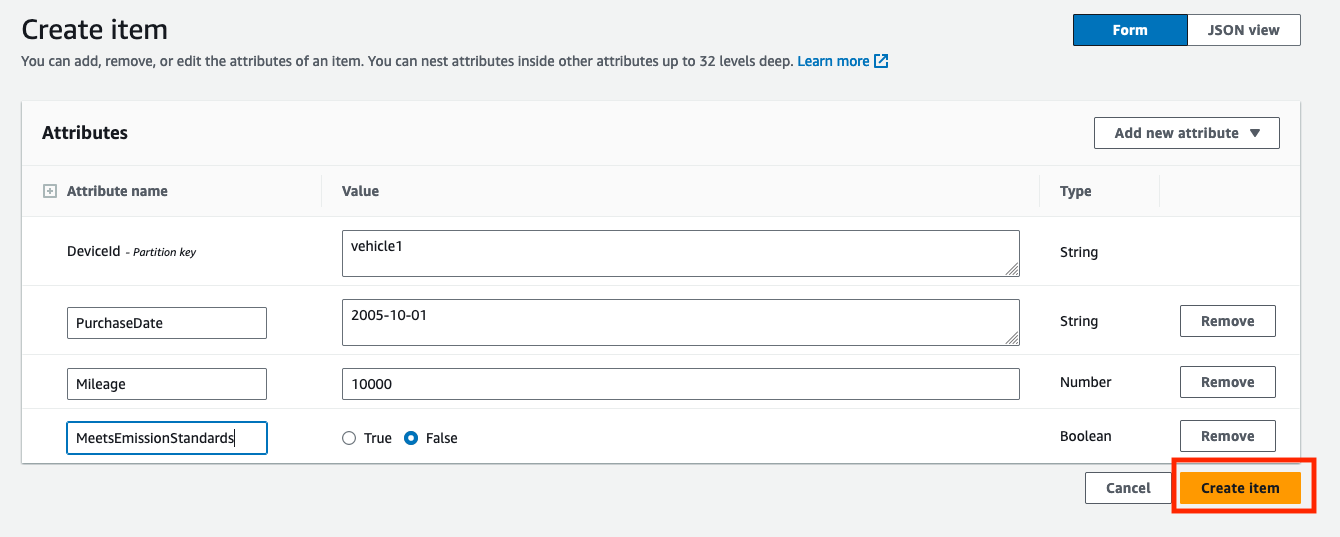1340x537 pixels.
Task: Remove the MeetsEmissionStandards attribute
Action: click(1227, 436)
